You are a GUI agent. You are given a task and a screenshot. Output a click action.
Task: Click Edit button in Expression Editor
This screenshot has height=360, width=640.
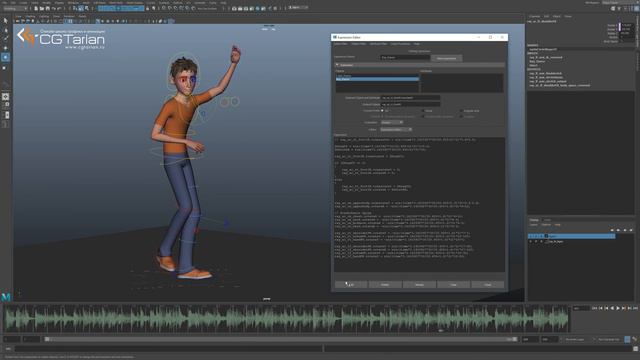351,284
